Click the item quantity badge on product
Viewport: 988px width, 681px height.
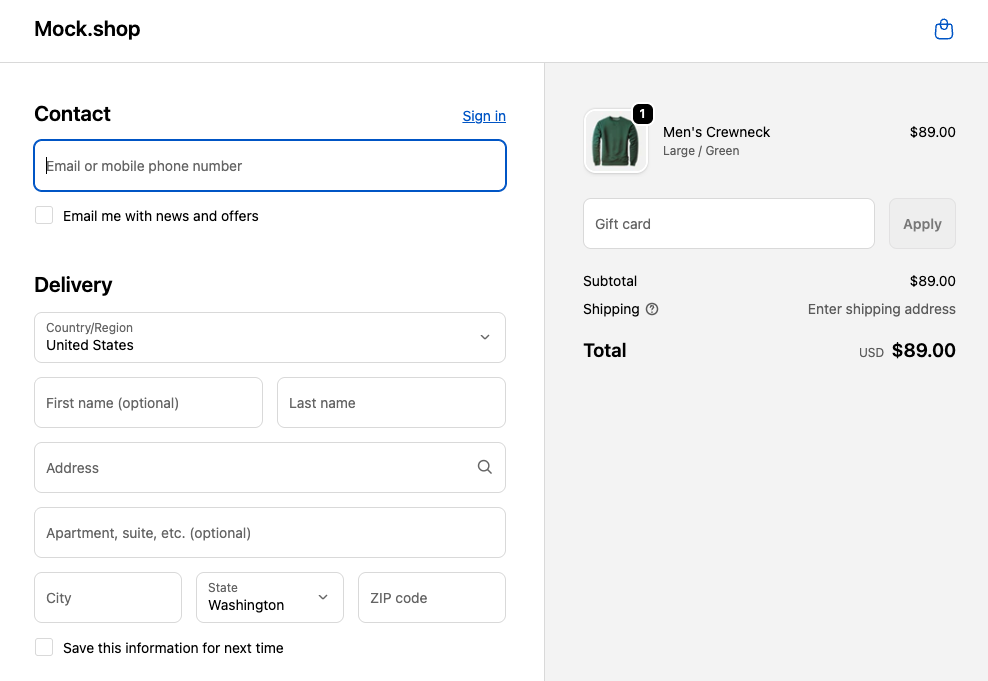[643, 114]
